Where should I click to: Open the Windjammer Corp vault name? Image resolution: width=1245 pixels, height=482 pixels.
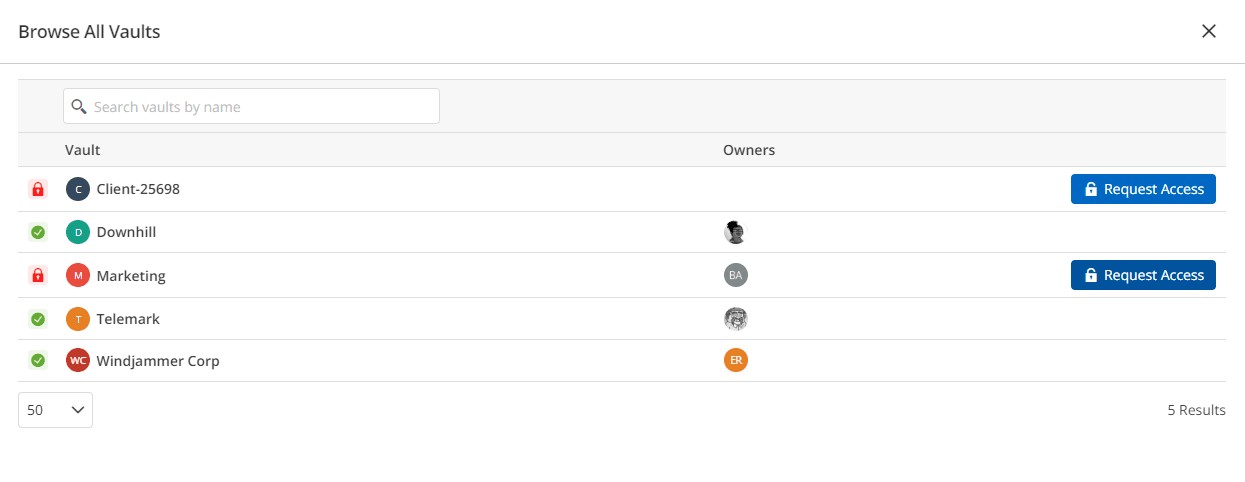coord(158,361)
